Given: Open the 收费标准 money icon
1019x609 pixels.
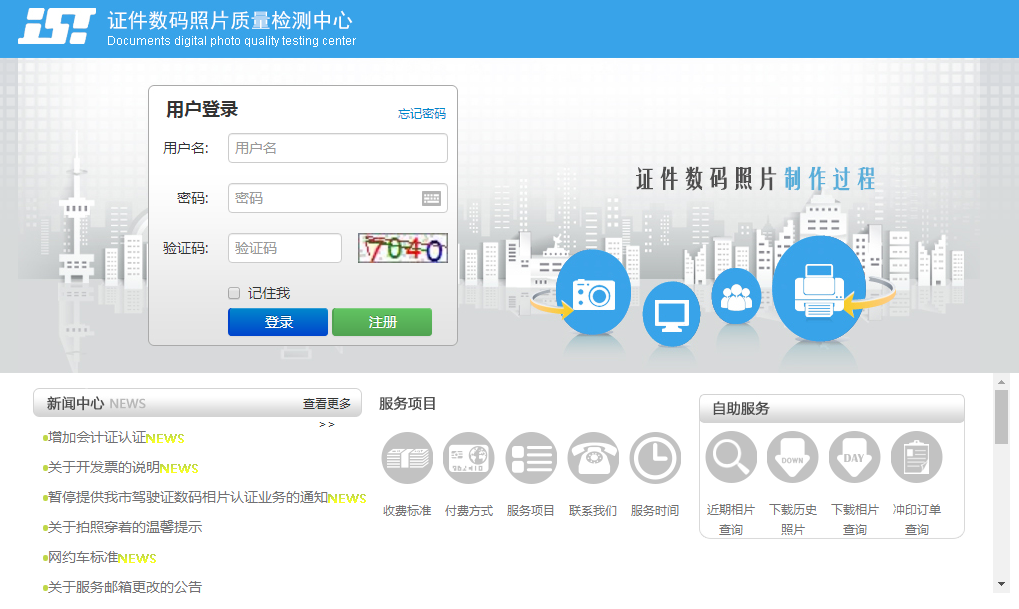Looking at the screenshot, I should (407, 458).
